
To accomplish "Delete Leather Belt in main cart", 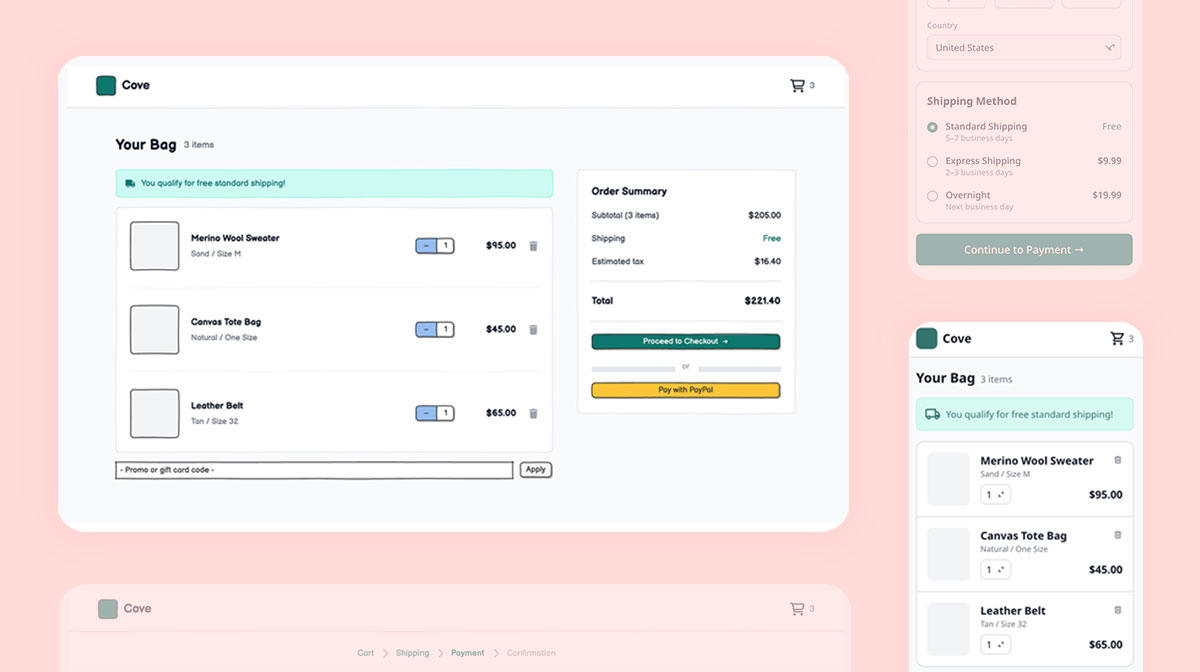I will [x=533, y=413].
